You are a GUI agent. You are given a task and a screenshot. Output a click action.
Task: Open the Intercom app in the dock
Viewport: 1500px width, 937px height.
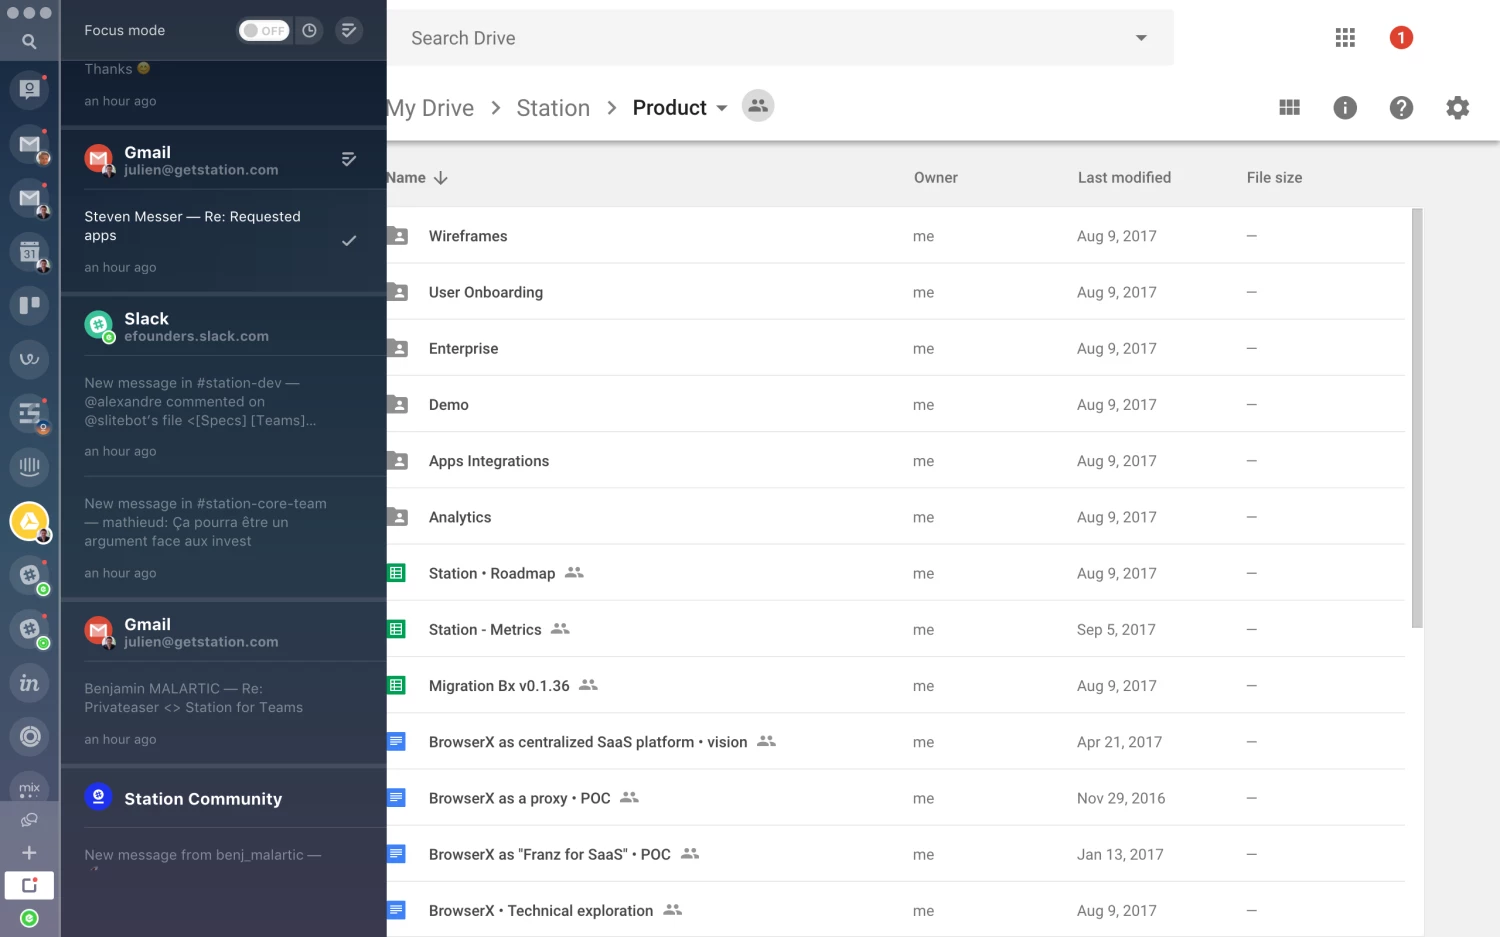[29, 466]
